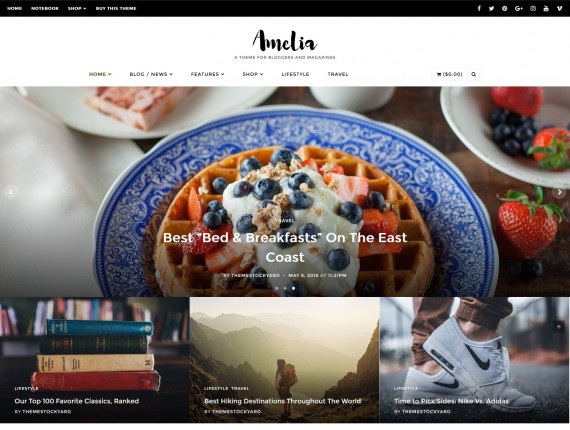Select the second slider pagination dot

pyautogui.click(x=285, y=288)
